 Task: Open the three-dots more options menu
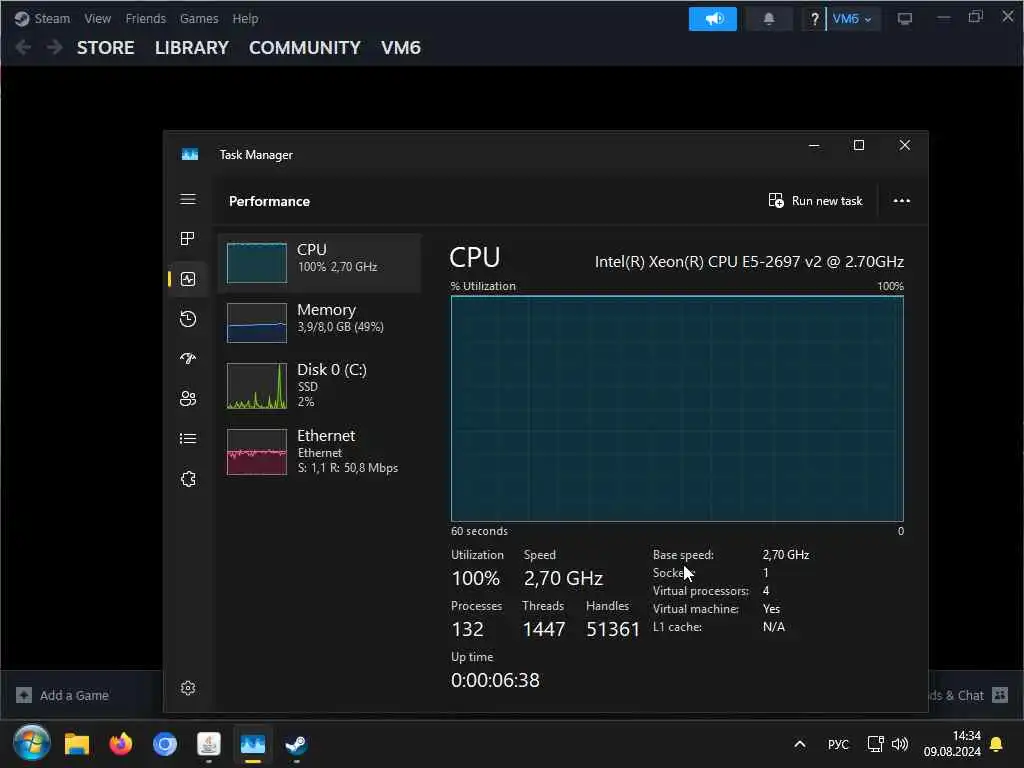[901, 200]
